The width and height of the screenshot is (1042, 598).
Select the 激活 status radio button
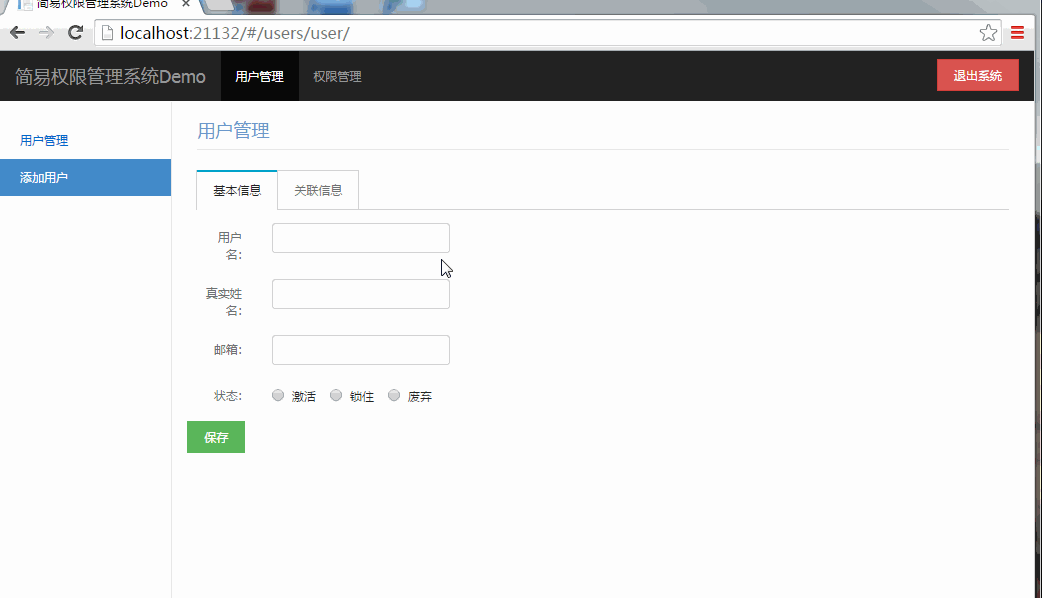point(278,396)
